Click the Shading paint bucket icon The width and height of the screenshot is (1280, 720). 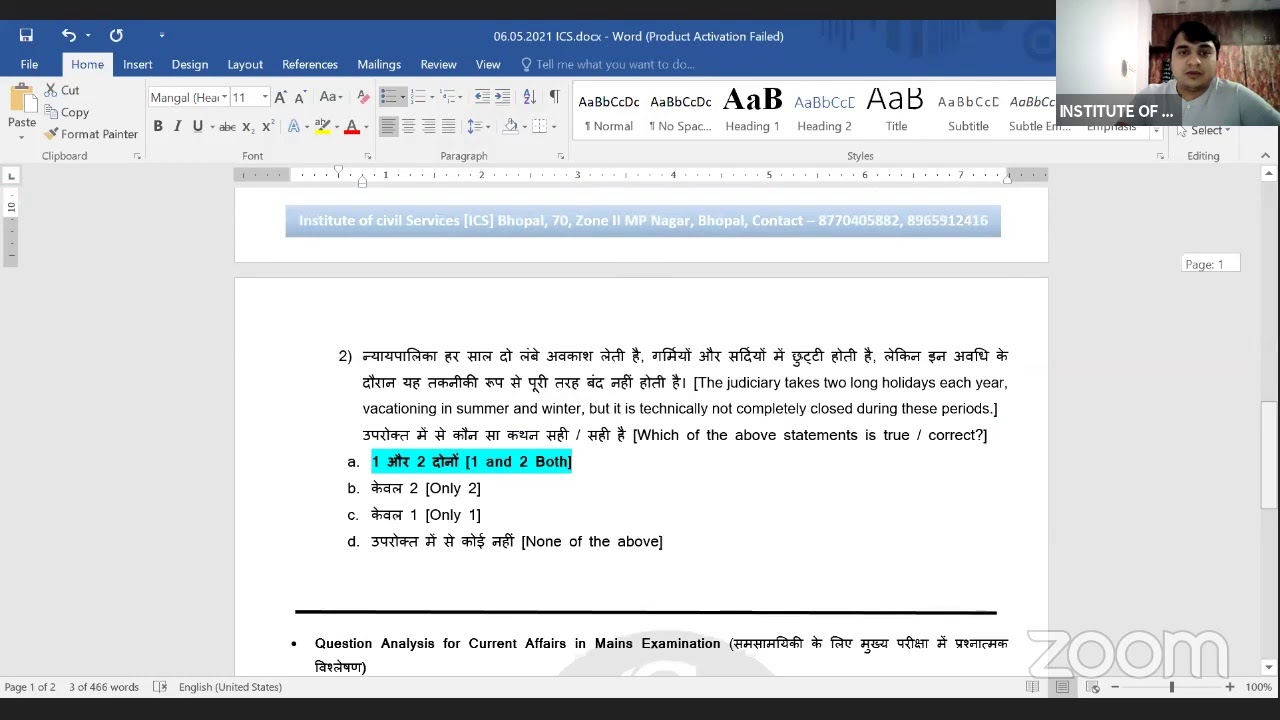click(510, 126)
